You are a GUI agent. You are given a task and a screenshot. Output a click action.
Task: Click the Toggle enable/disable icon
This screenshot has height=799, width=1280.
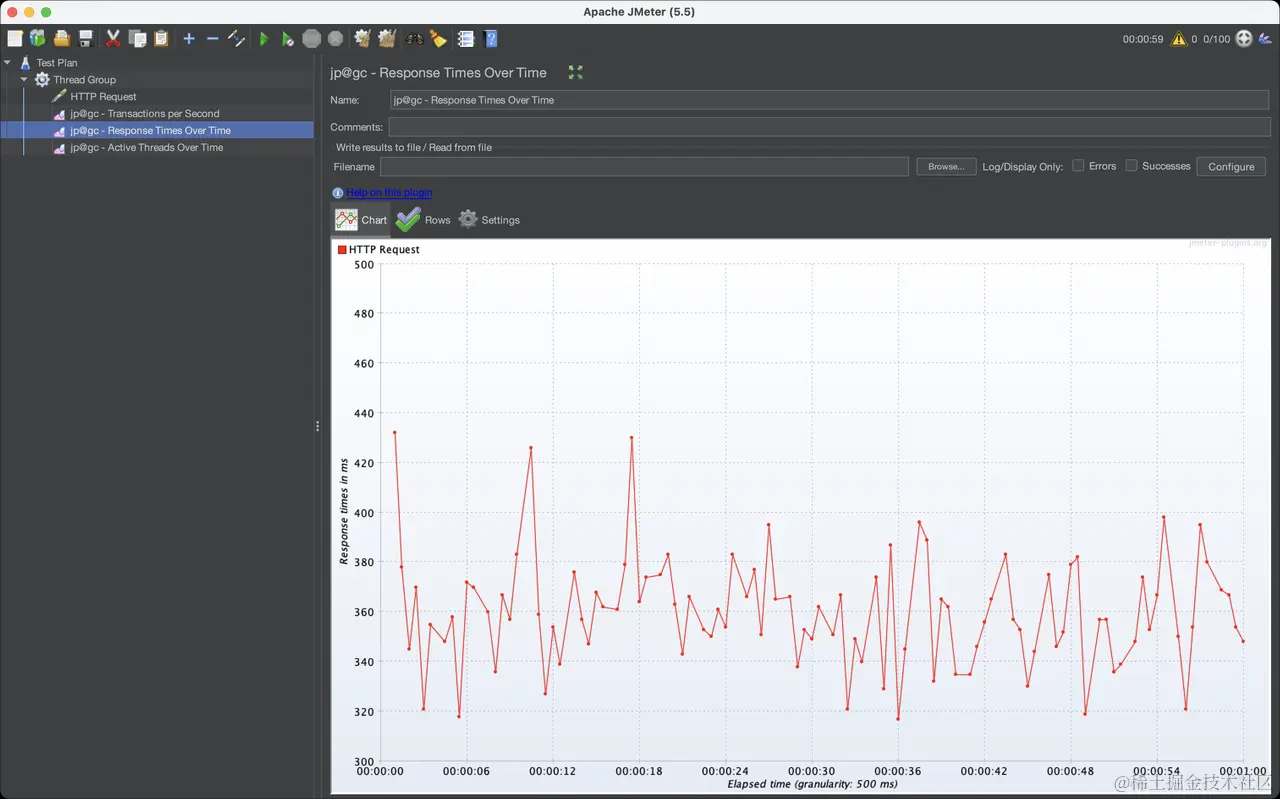(x=237, y=39)
